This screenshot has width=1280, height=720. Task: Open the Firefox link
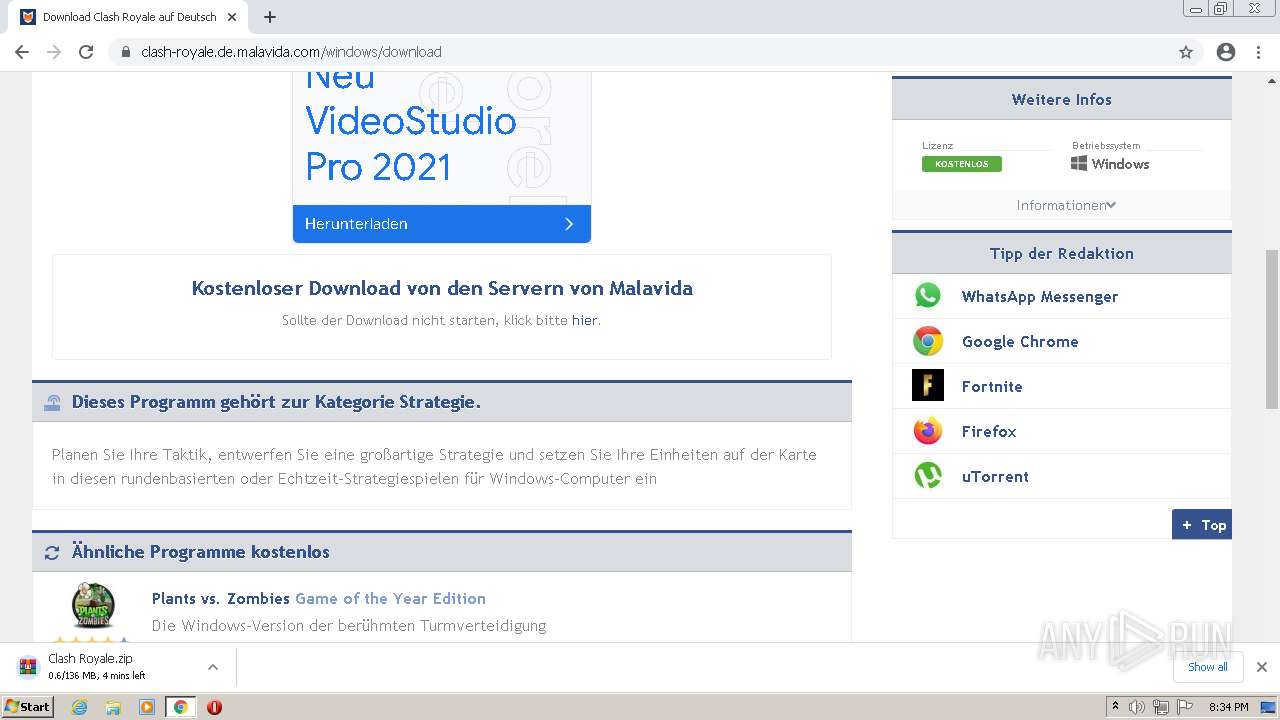[x=989, y=431]
